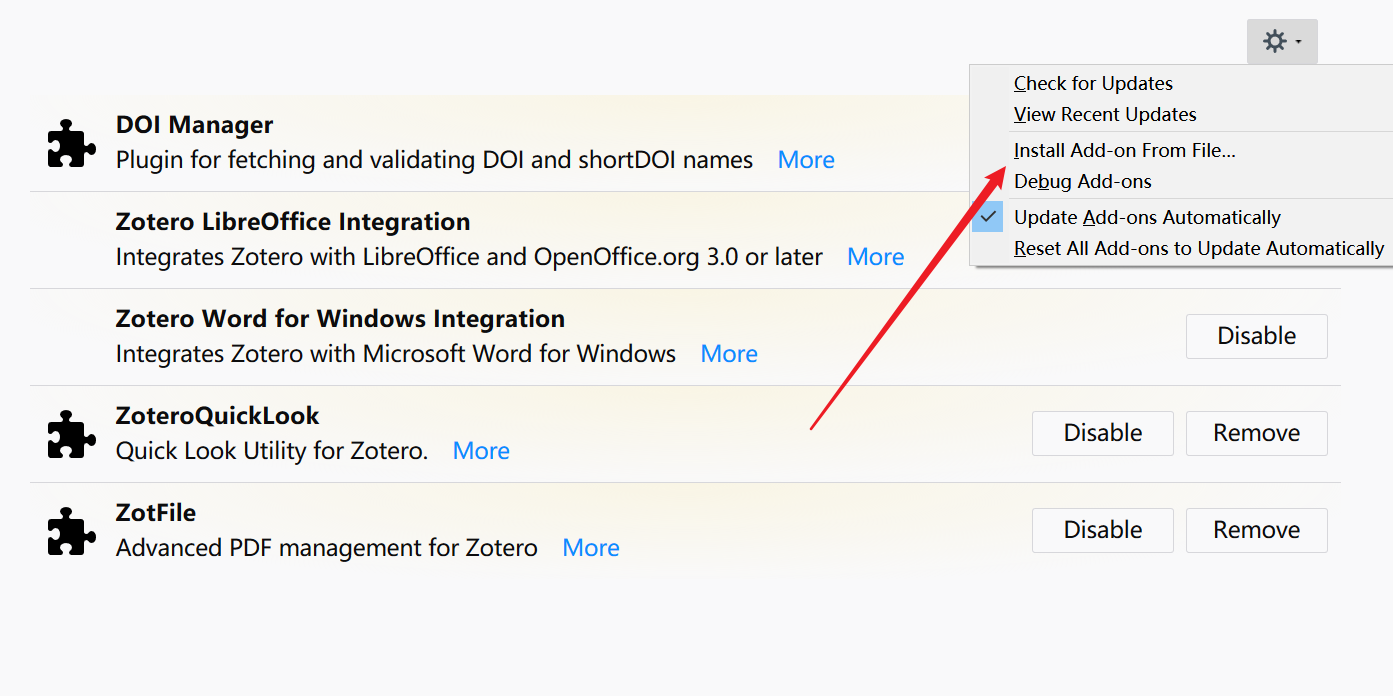The height and width of the screenshot is (696, 1393).
Task: Expand More details for ZotFile
Action: (x=591, y=548)
